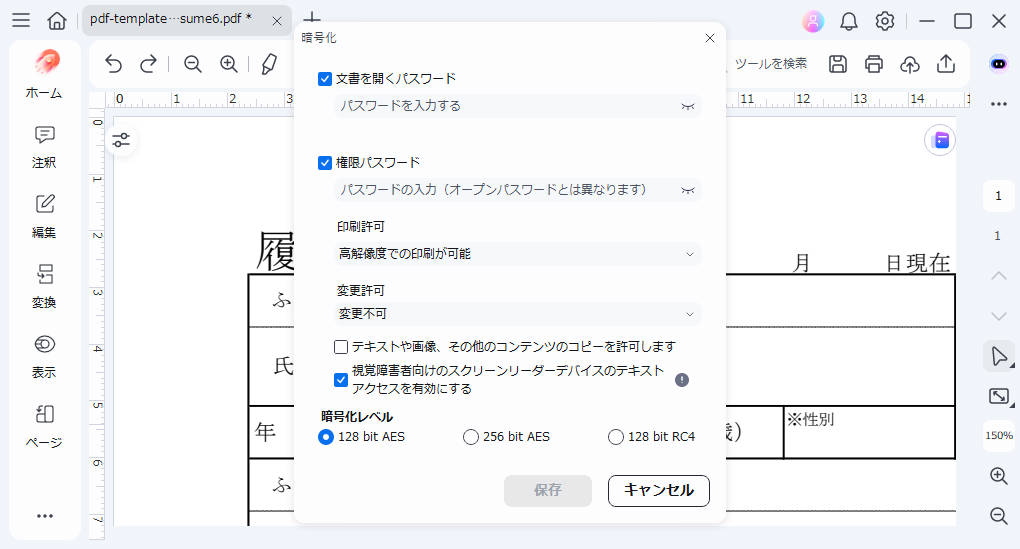The width and height of the screenshot is (1020, 549).
Task: Open the user account avatar
Action: 812,21
